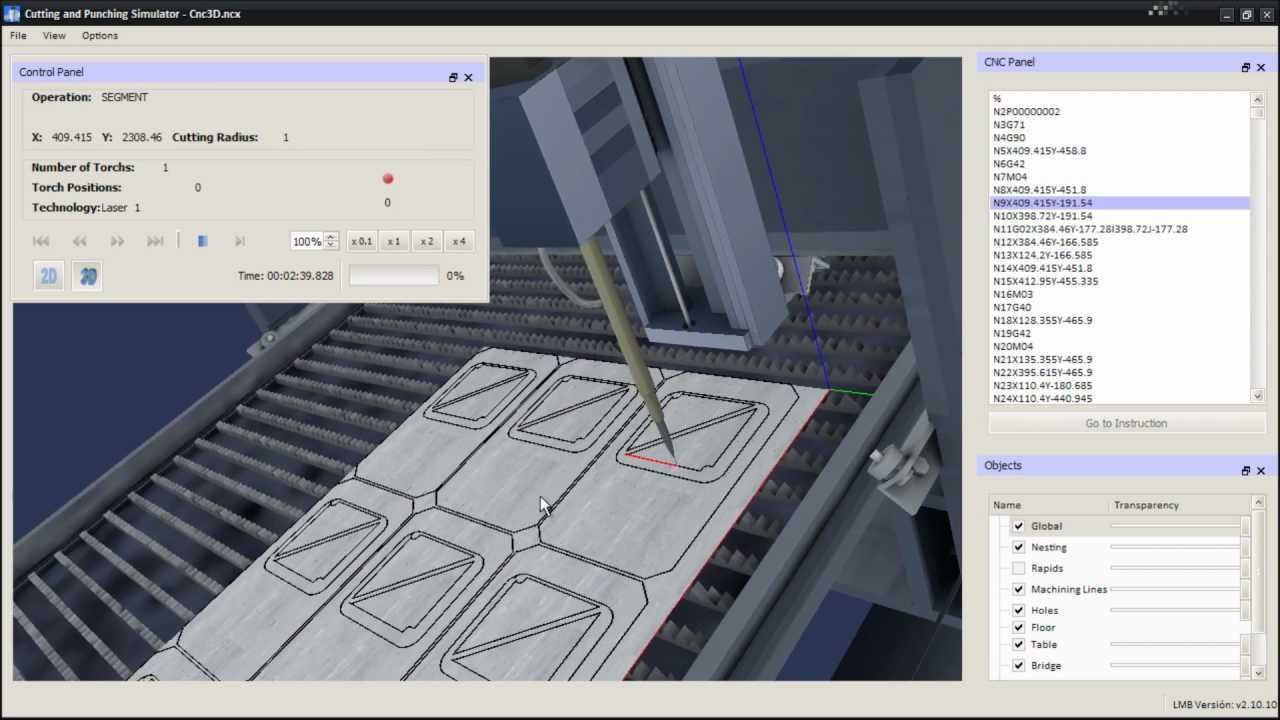The width and height of the screenshot is (1280, 720).
Task: Select line N21X135.355Y-465.9
Action: 1120,359
